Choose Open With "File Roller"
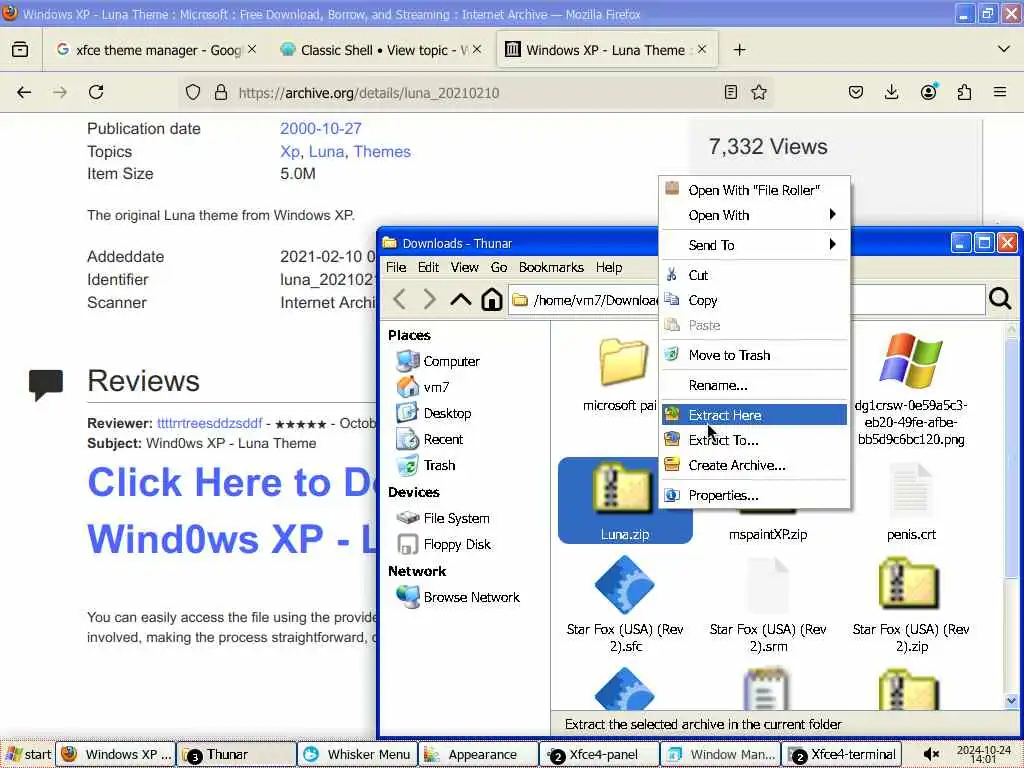The width and height of the screenshot is (1024, 768). [x=754, y=190]
